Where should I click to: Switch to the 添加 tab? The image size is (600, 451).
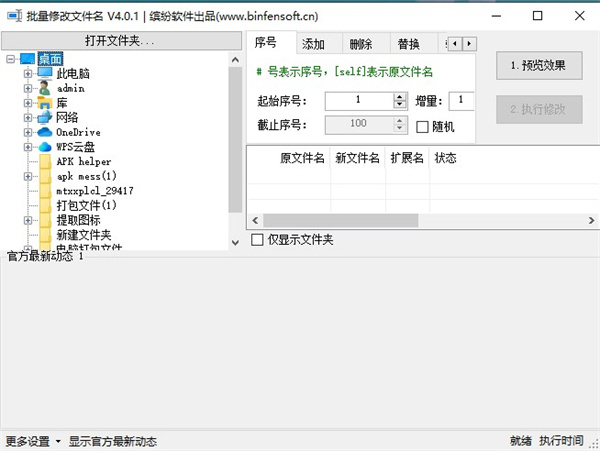318,44
